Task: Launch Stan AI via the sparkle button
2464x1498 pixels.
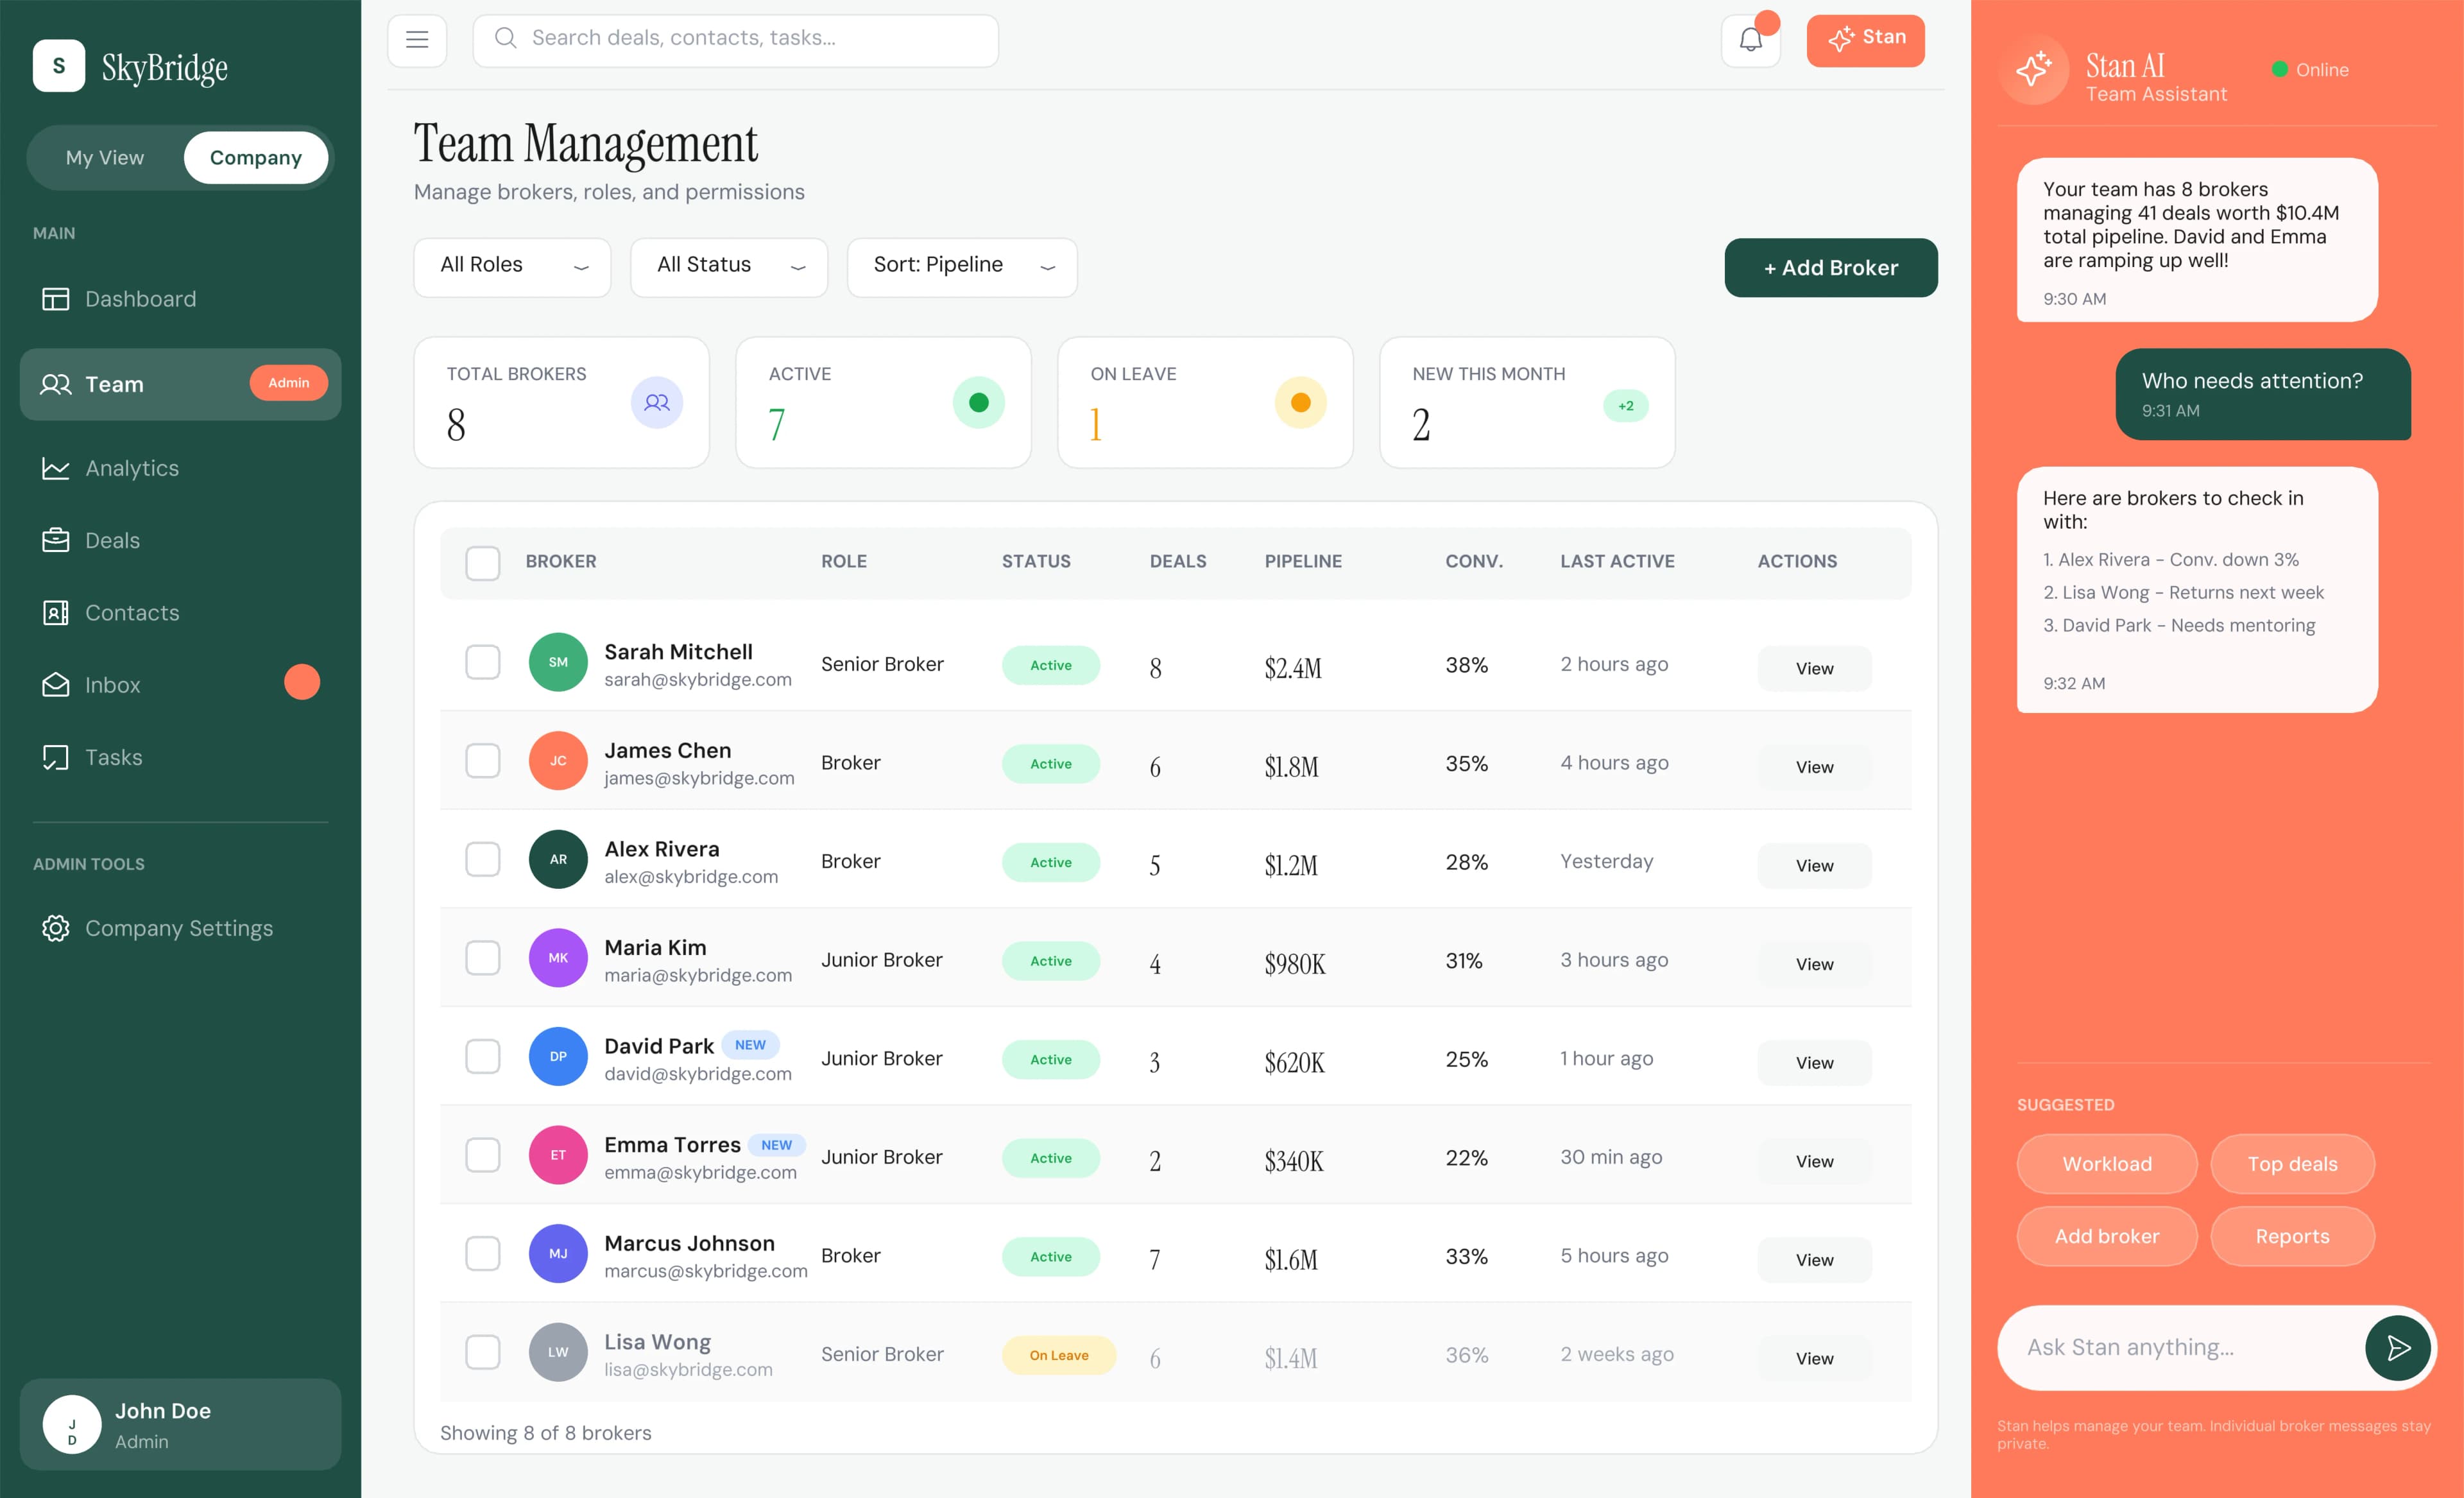Action: click(x=1865, y=40)
